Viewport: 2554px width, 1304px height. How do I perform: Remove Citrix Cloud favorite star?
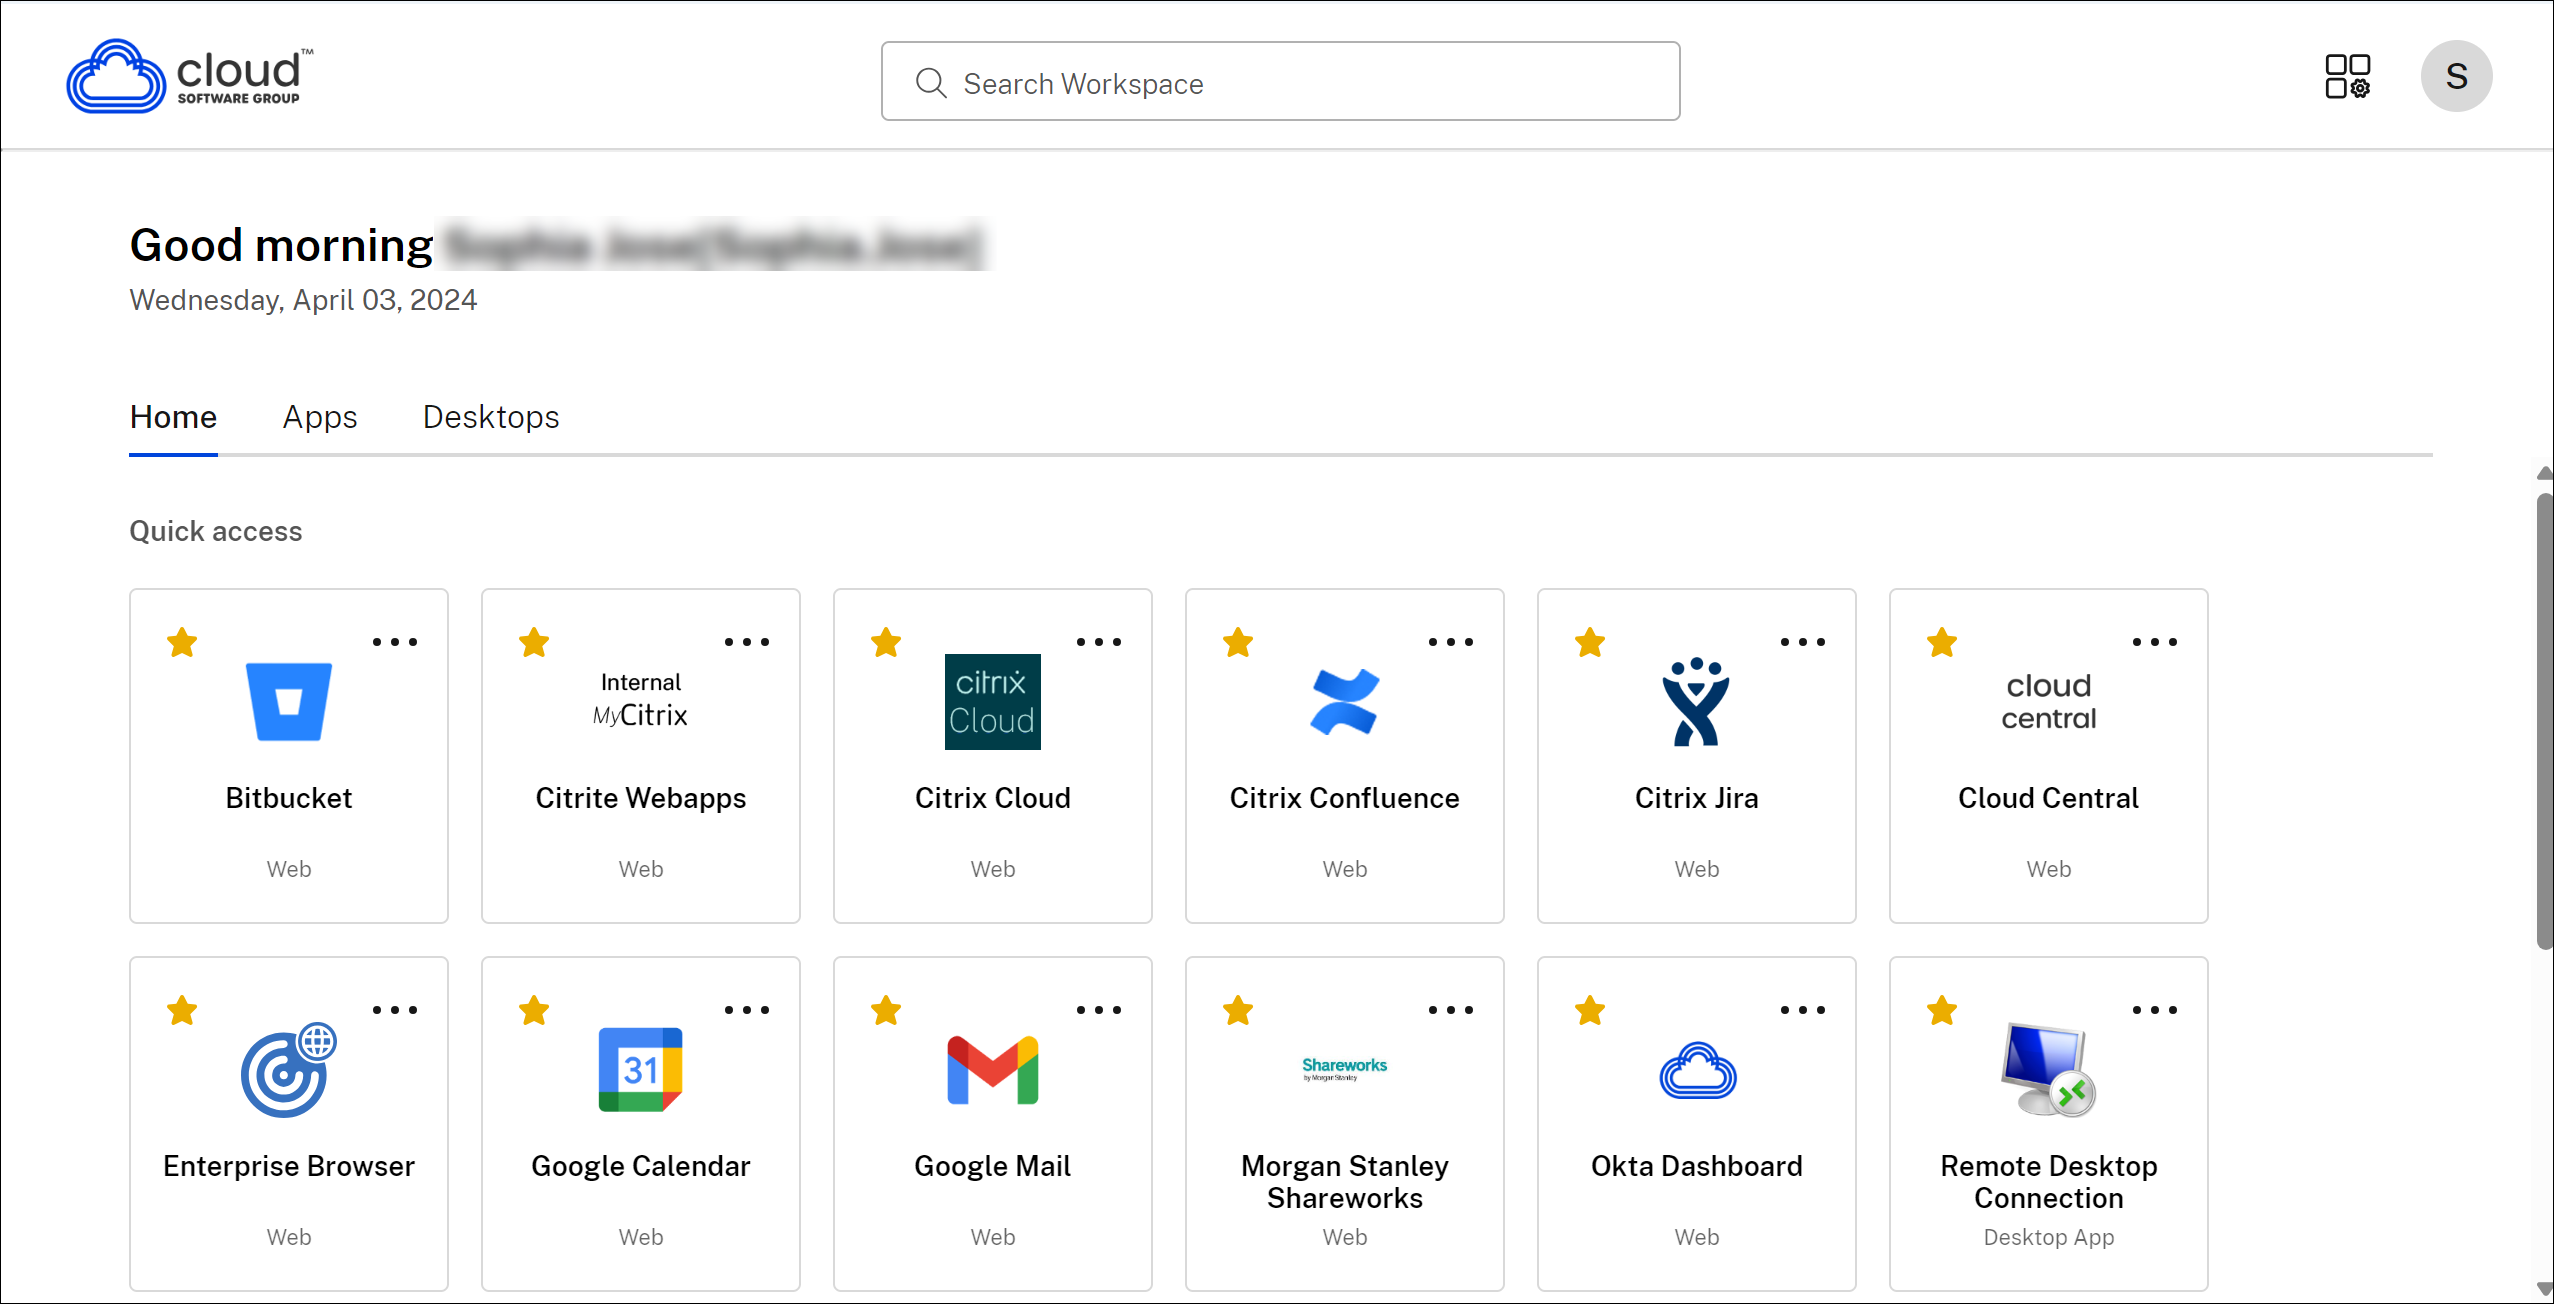click(886, 642)
